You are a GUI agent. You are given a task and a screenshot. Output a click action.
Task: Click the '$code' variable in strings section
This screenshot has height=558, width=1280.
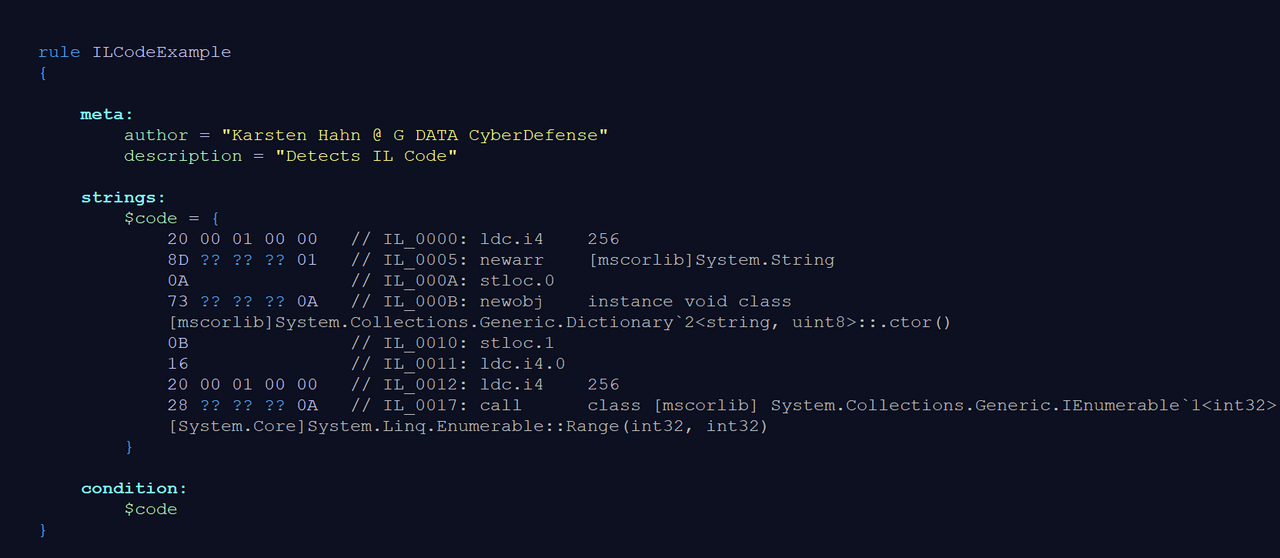pos(150,218)
